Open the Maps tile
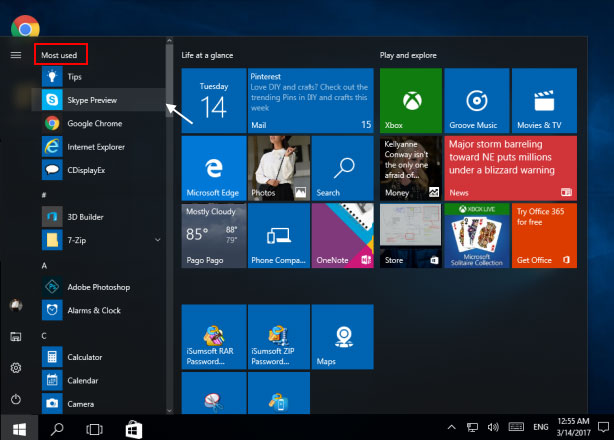The width and height of the screenshot is (614, 440). 343,337
